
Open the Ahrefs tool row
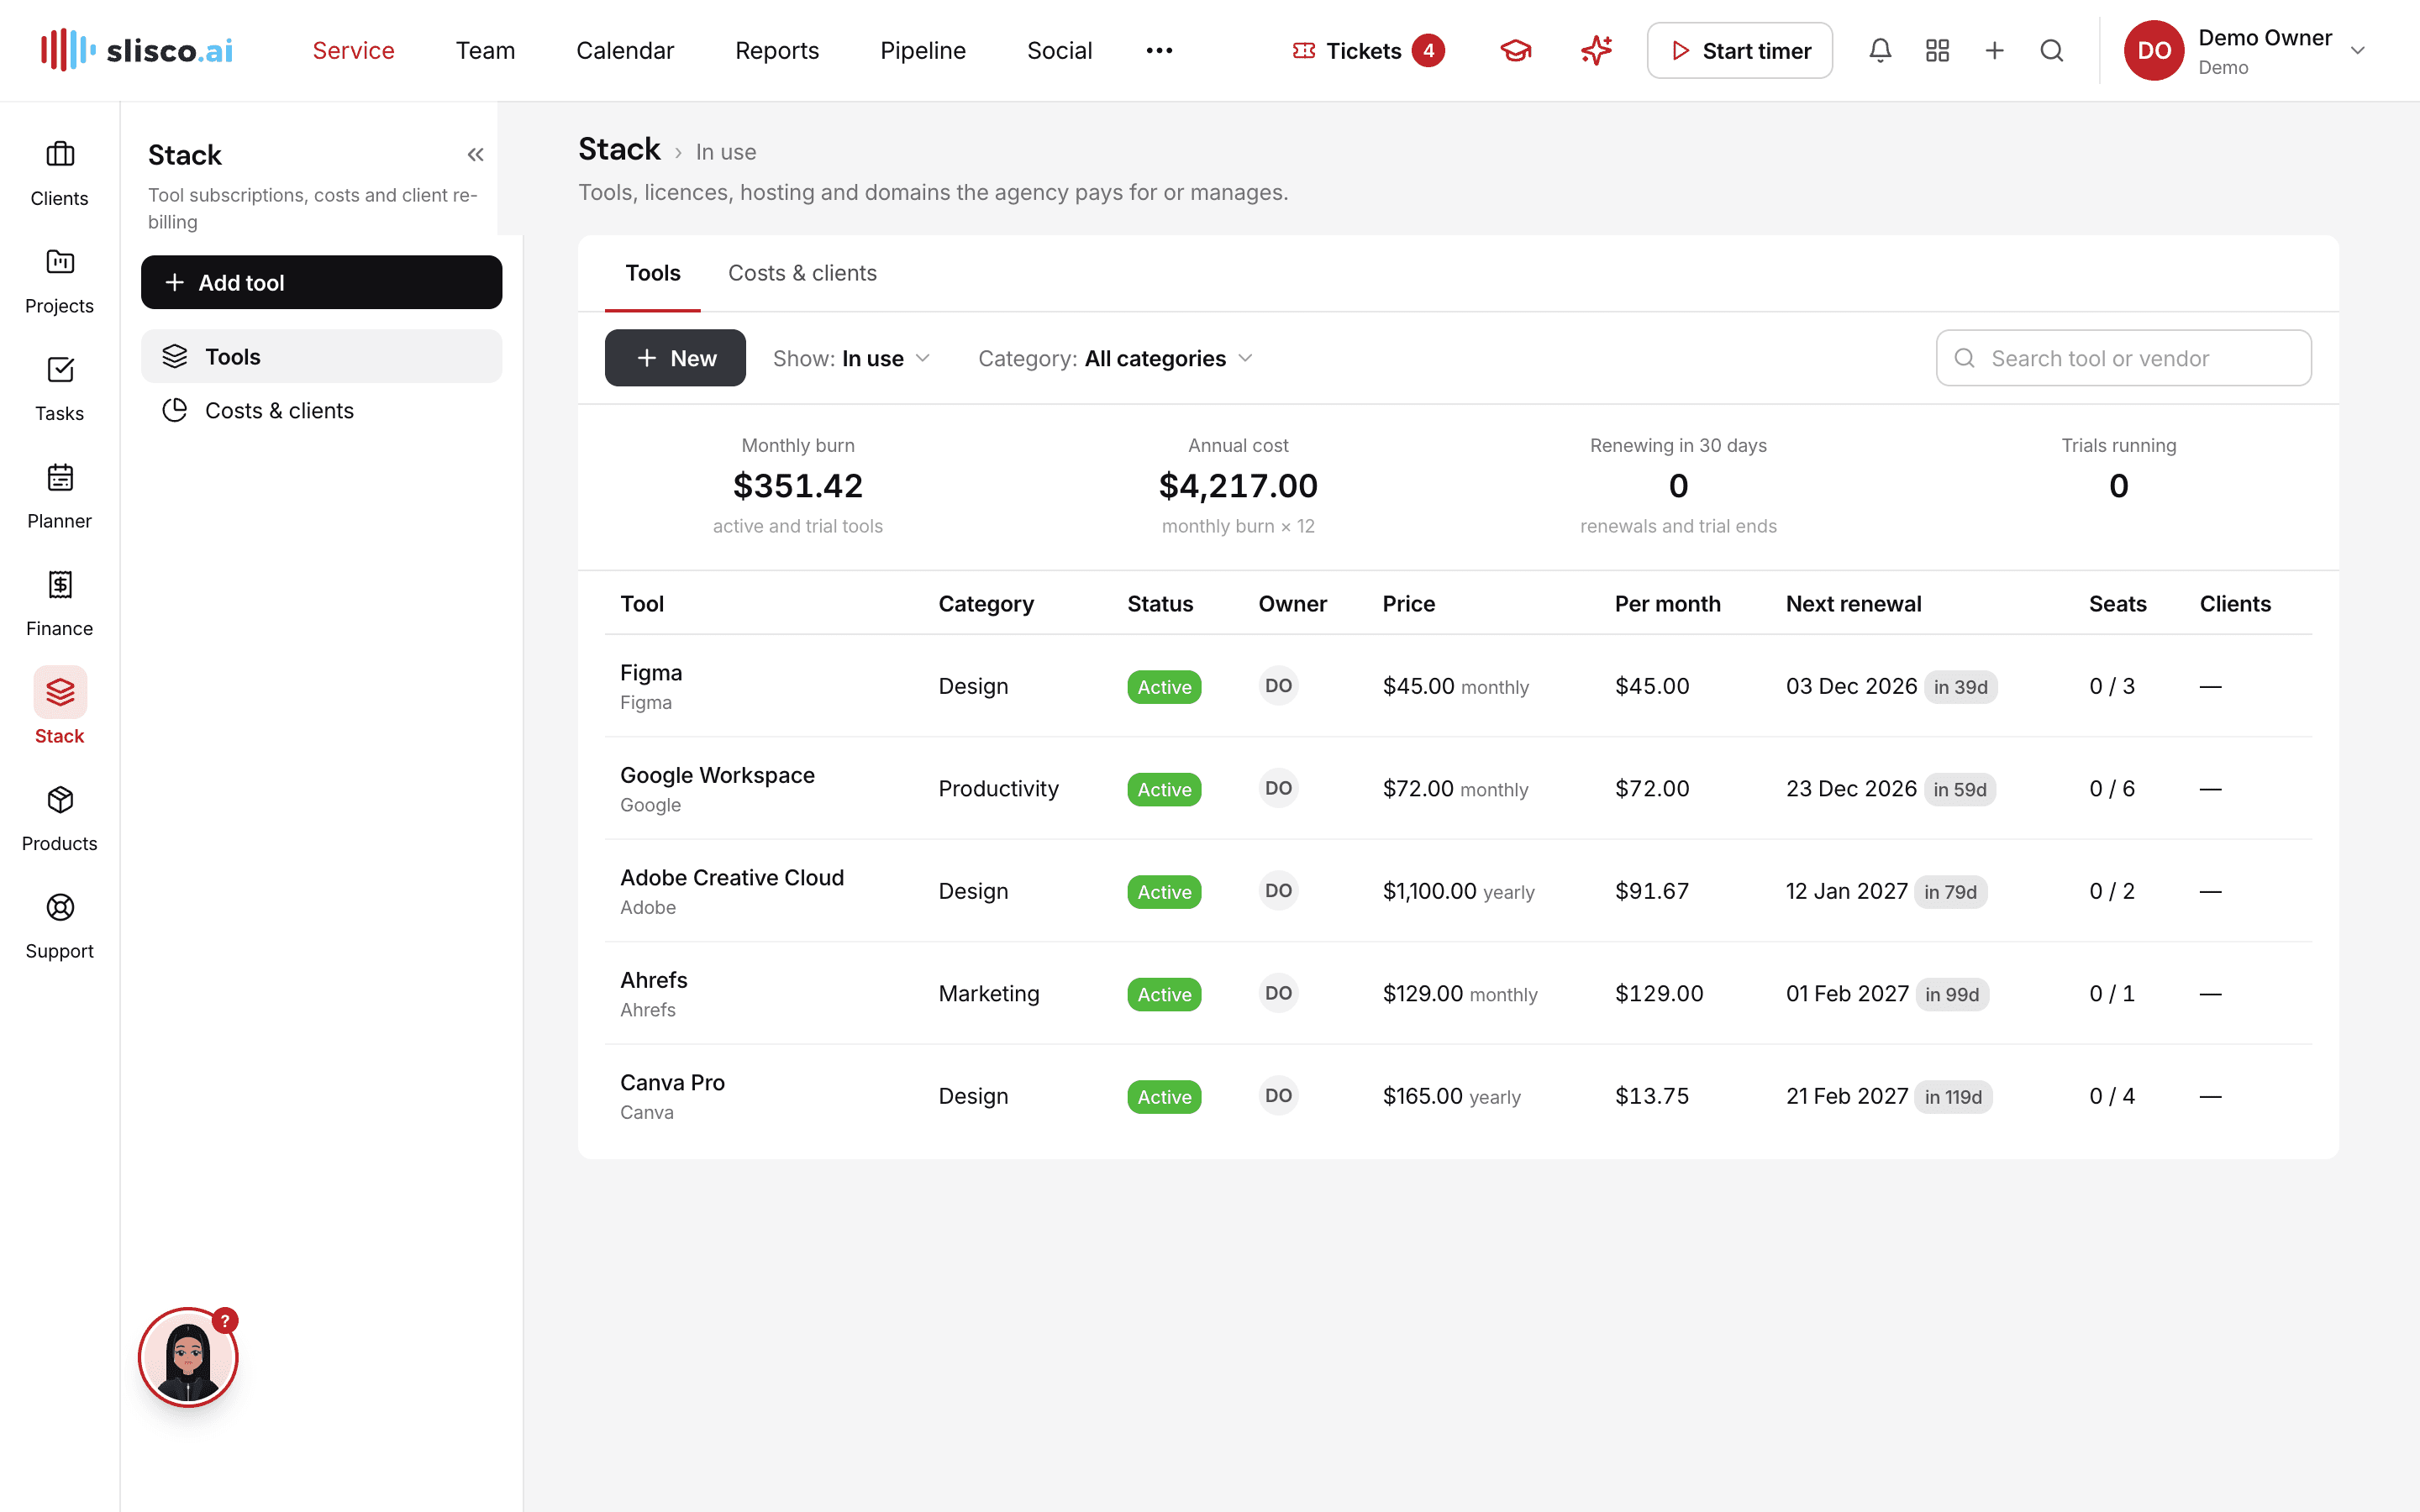(1458, 993)
